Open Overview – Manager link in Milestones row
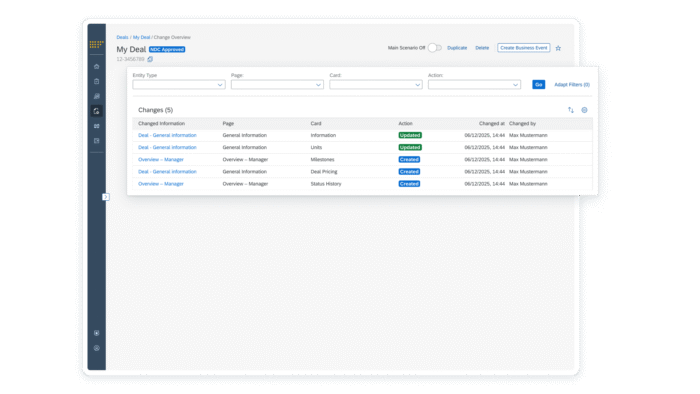The width and height of the screenshot is (700, 394). [x=161, y=159]
